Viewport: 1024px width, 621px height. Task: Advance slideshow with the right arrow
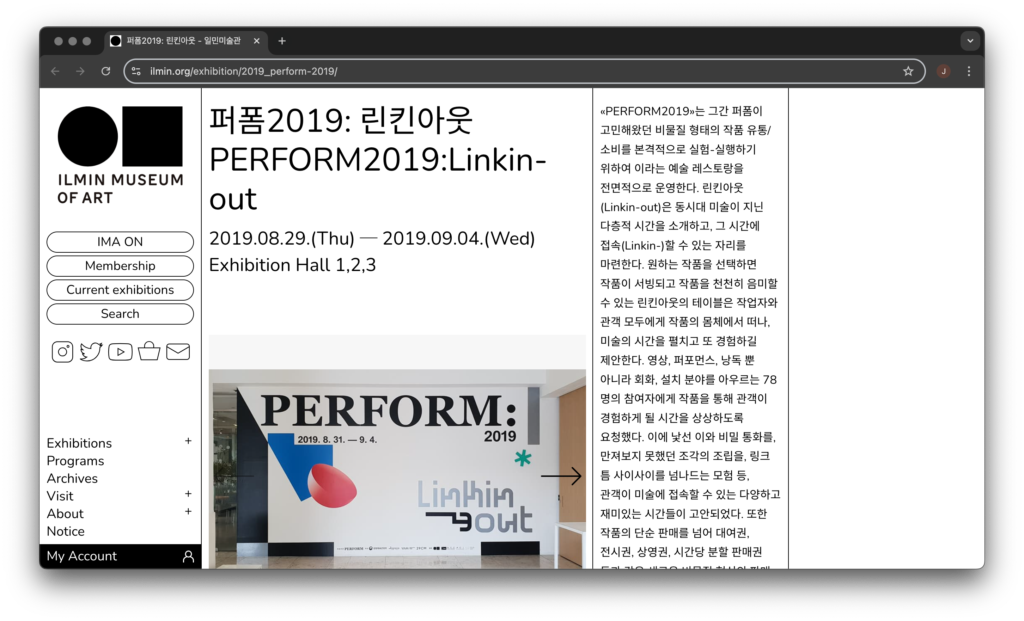point(561,477)
